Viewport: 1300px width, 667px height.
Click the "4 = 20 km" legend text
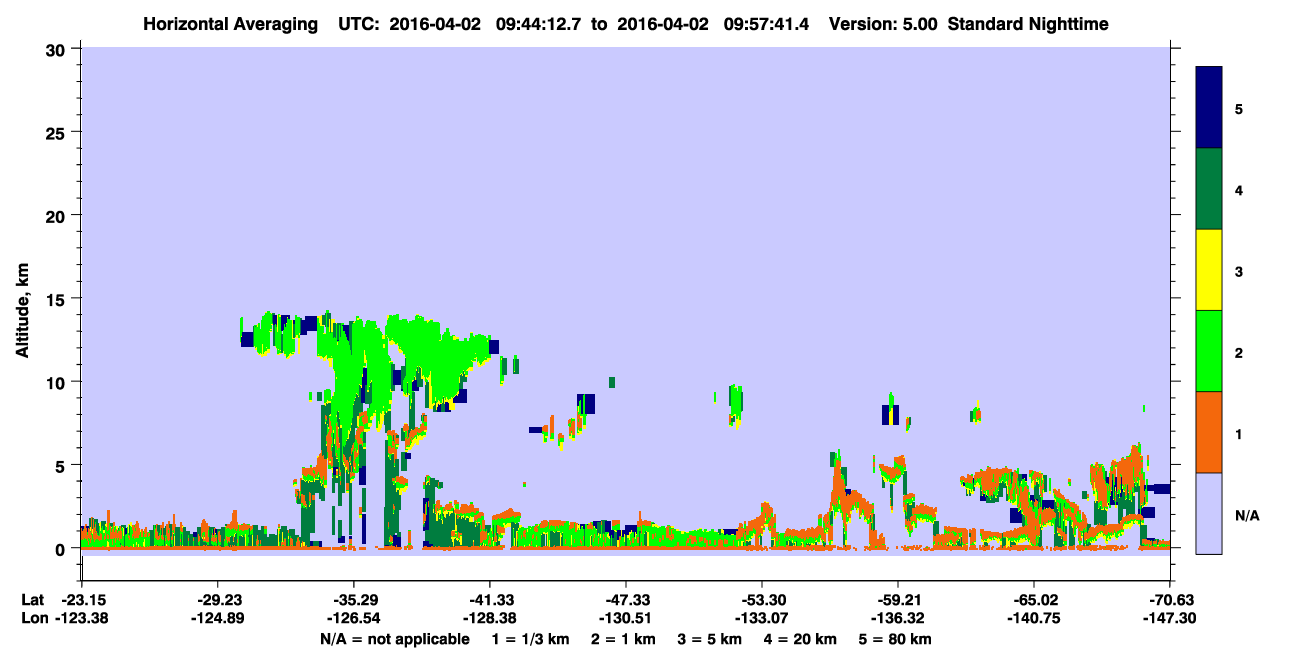pyautogui.click(x=801, y=639)
